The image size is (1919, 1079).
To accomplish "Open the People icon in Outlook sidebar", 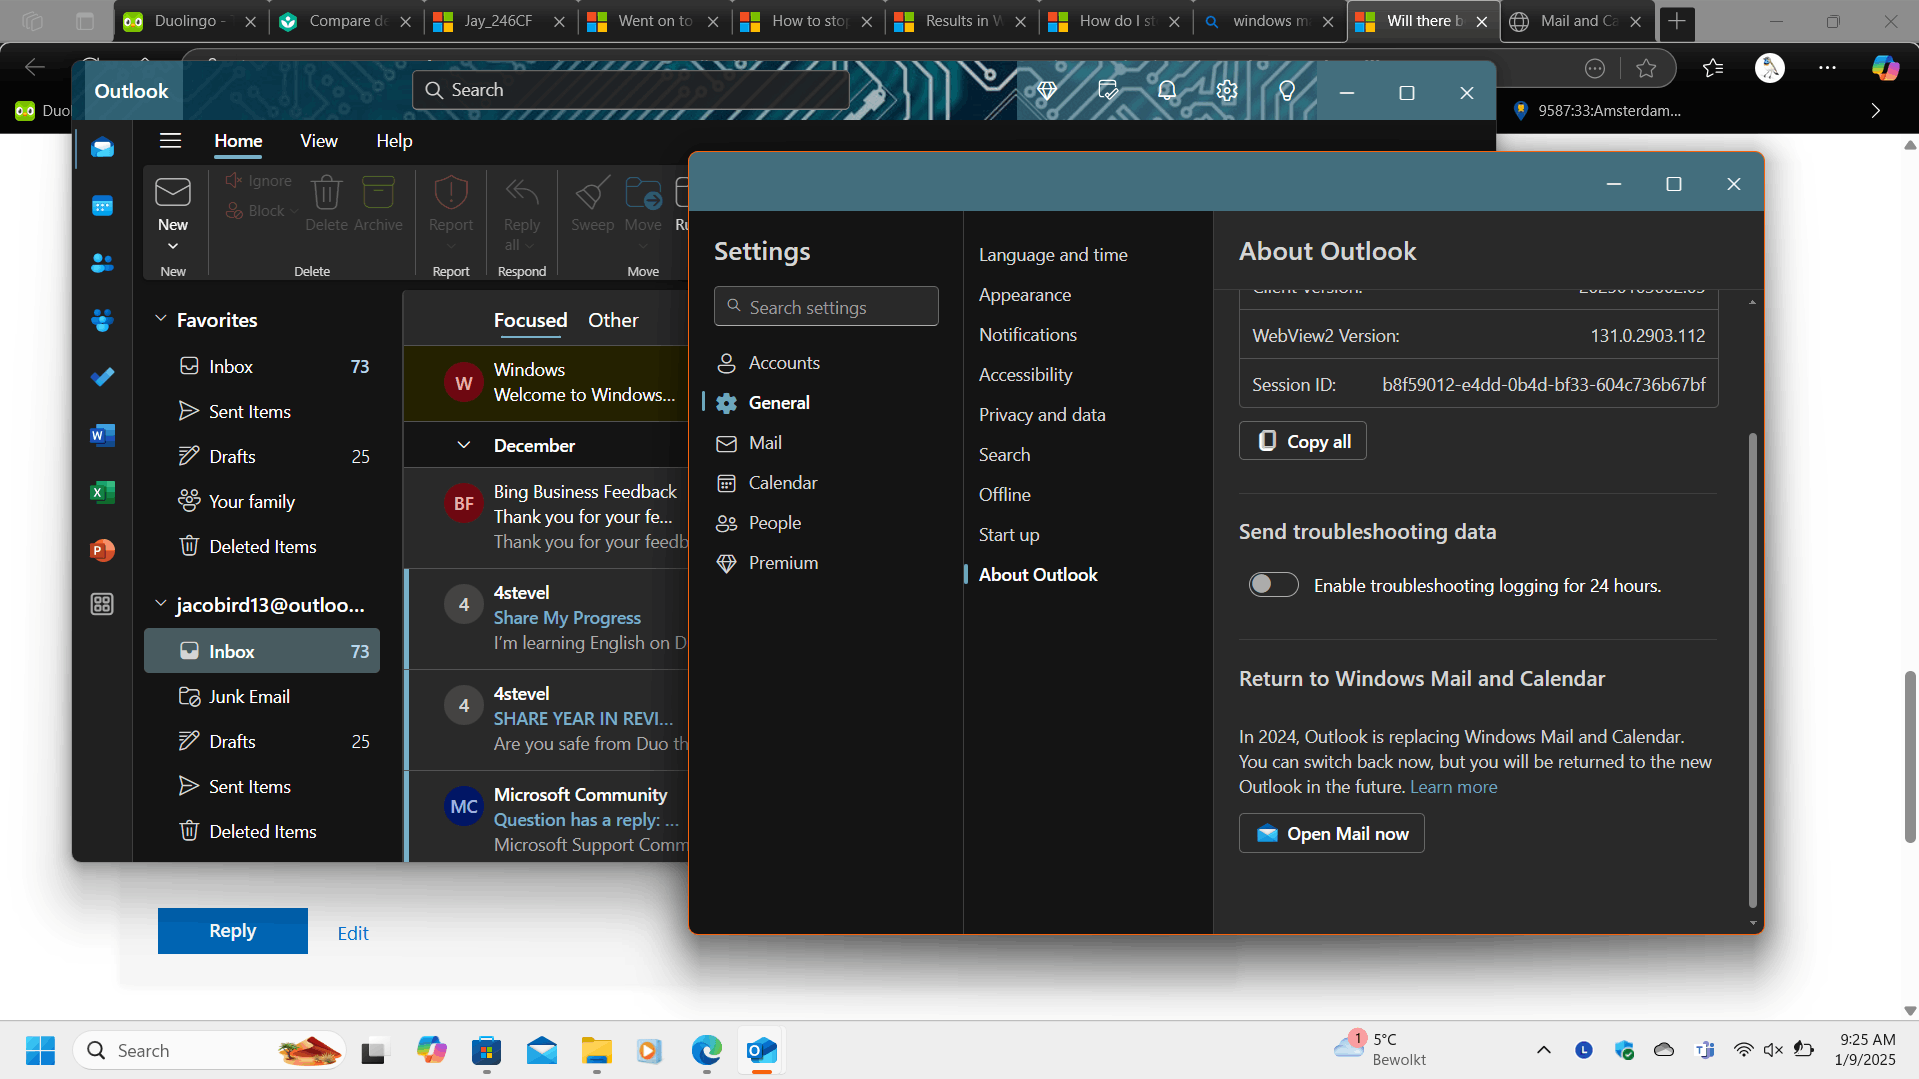I will 102,263.
